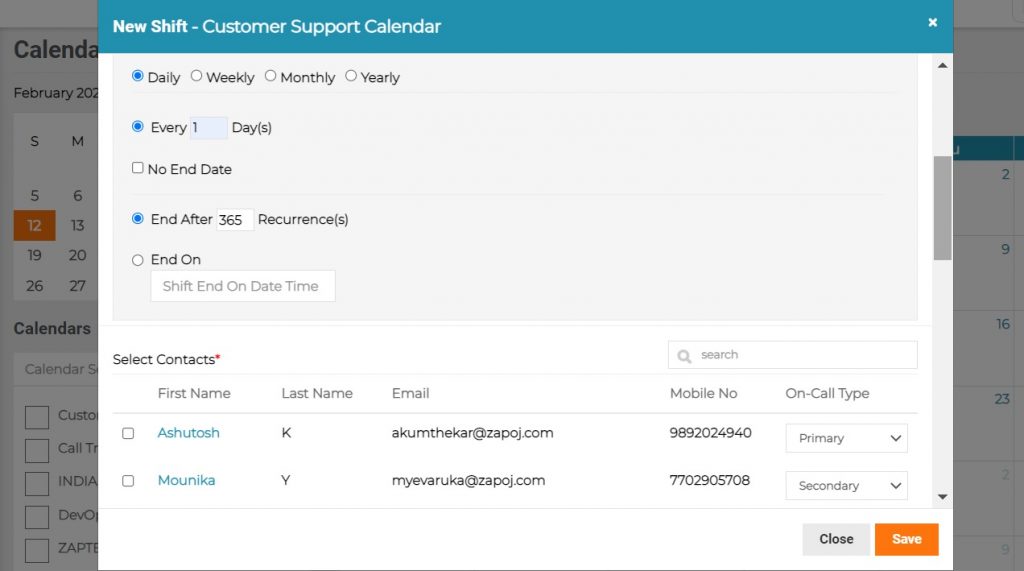Image resolution: width=1024 pixels, height=571 pixels.
Task: Click the 365 recurrences input field
Action: [x=234, y=220]
